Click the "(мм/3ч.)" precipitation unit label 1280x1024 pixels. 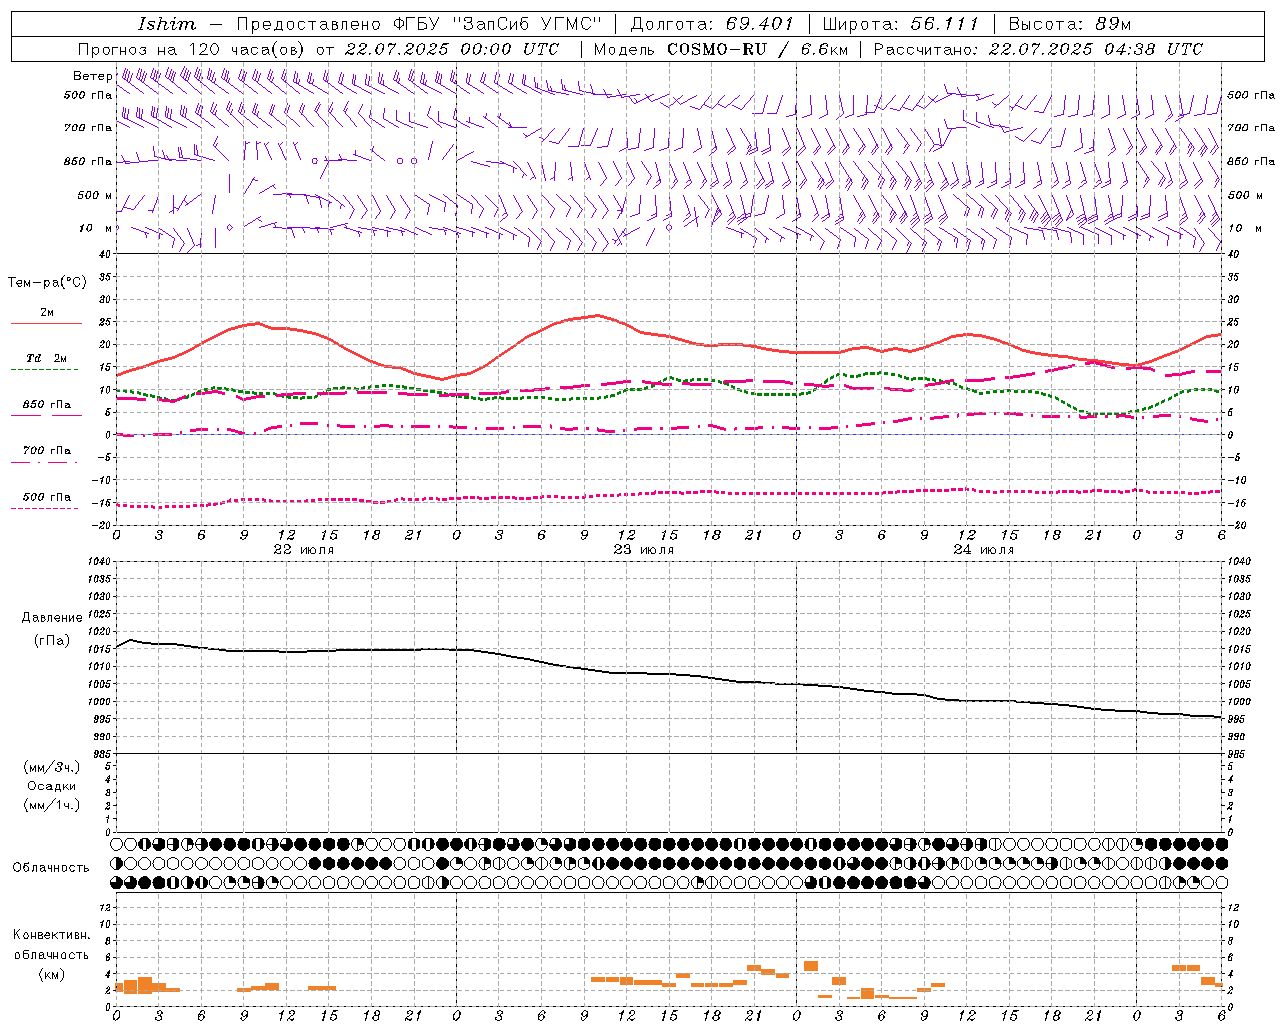point(52,767)
